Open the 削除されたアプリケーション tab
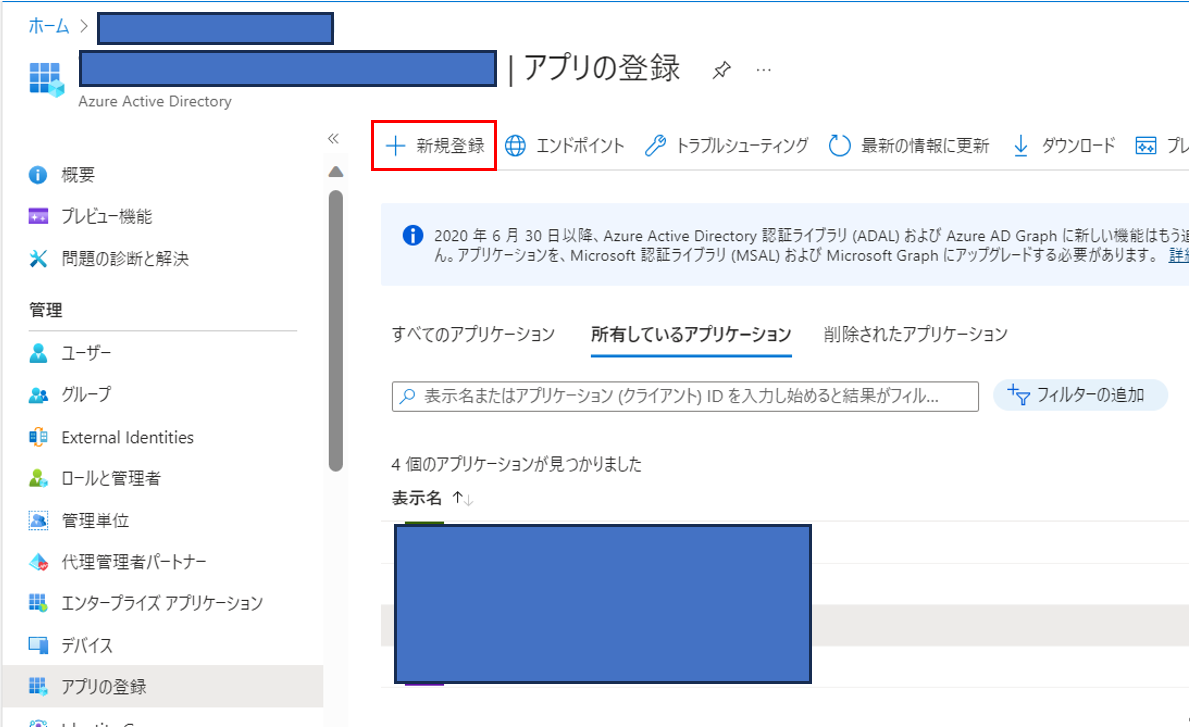Viewport: 1190px width, 727px height. [x=916, y=335]
